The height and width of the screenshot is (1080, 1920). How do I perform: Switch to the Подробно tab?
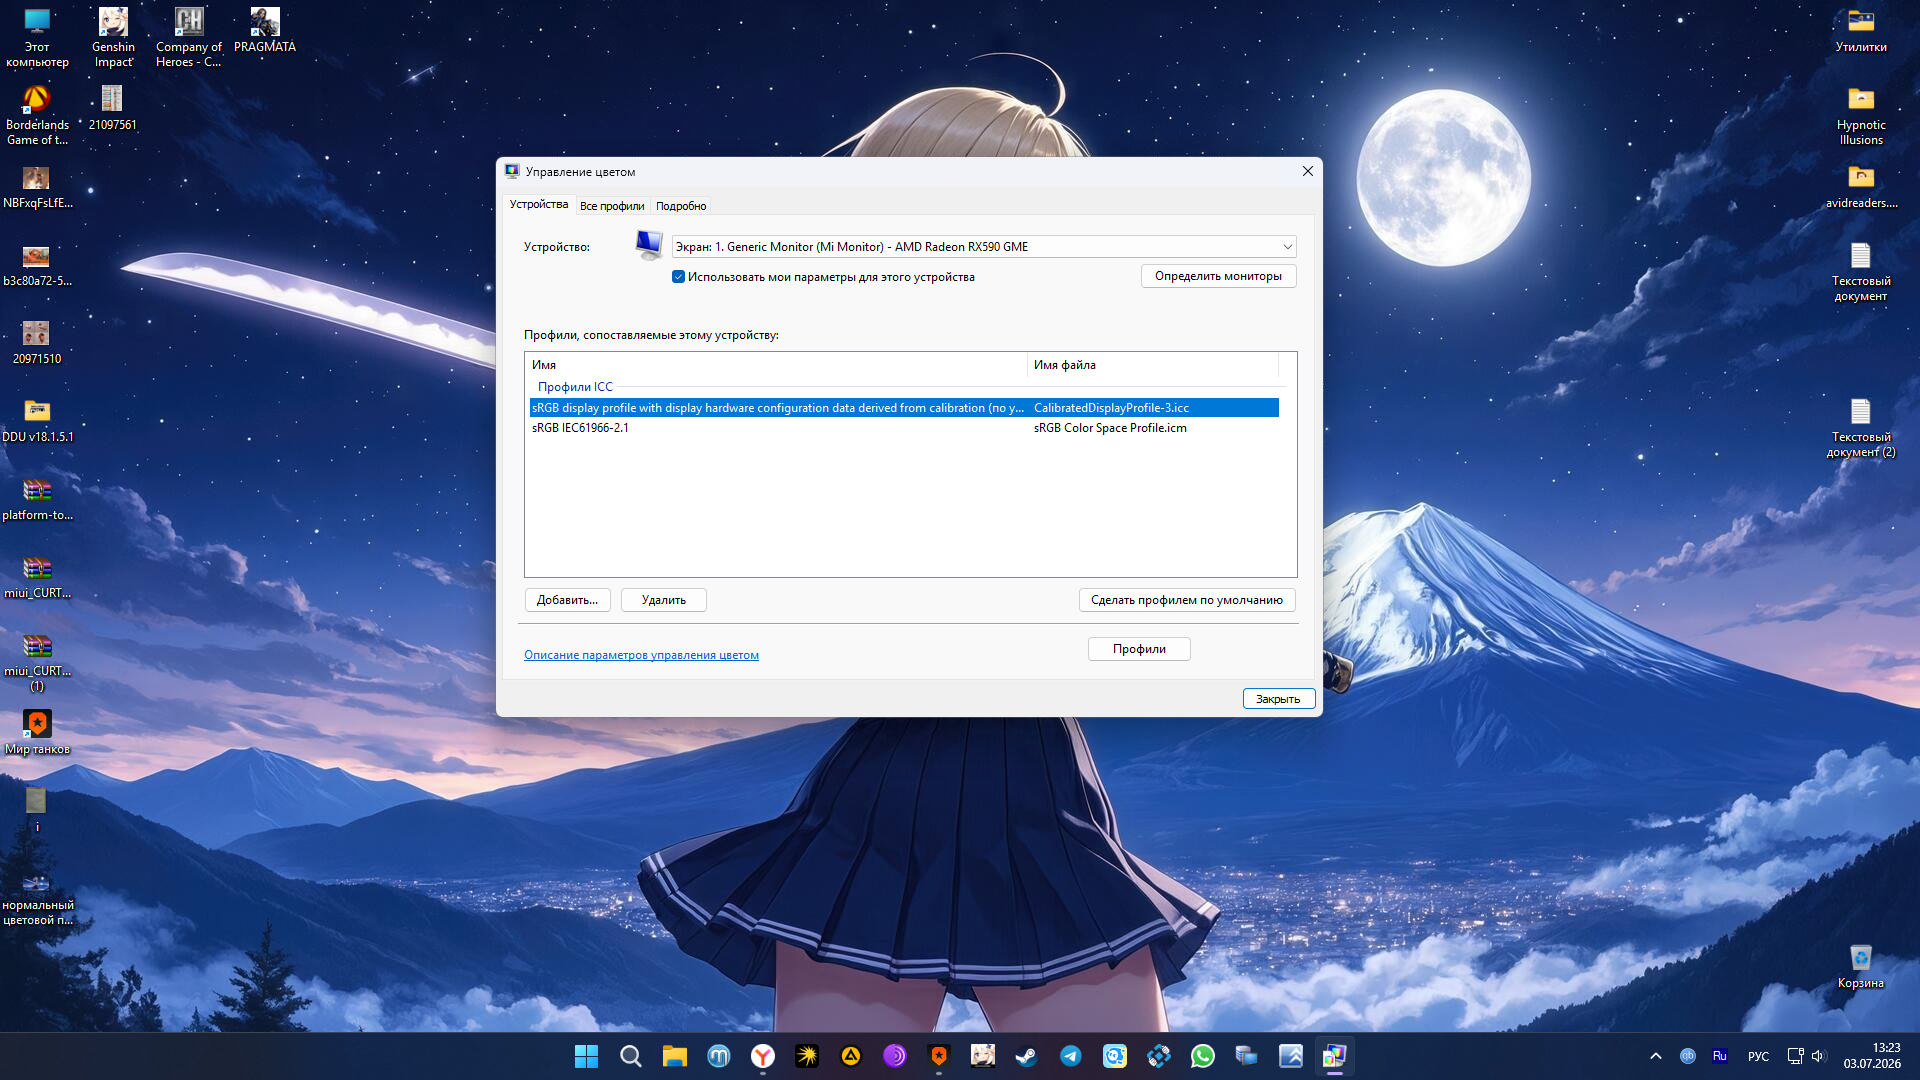pos(681,206)
